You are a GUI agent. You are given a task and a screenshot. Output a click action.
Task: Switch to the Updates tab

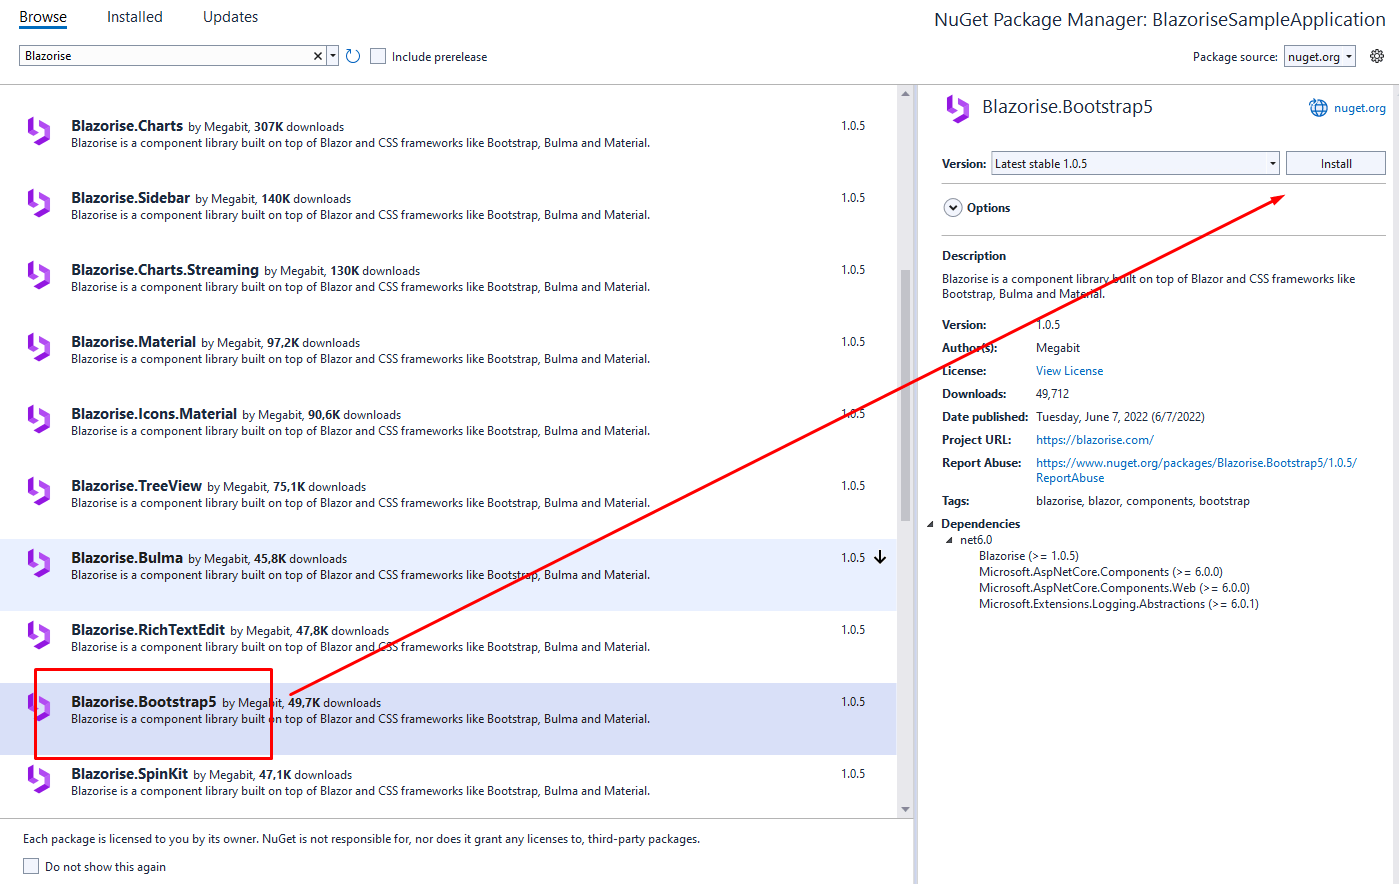(229, 16)
